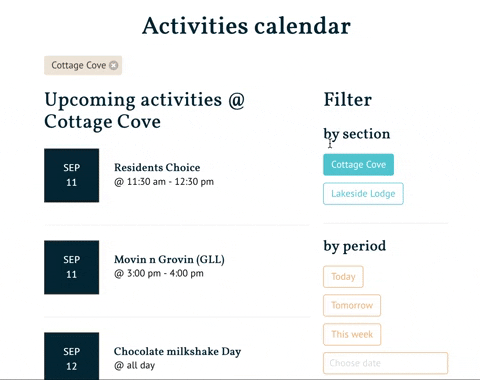Click the Activities calendar page title
The height and width of the screenshot is (380, 480).
coord(246,26)
